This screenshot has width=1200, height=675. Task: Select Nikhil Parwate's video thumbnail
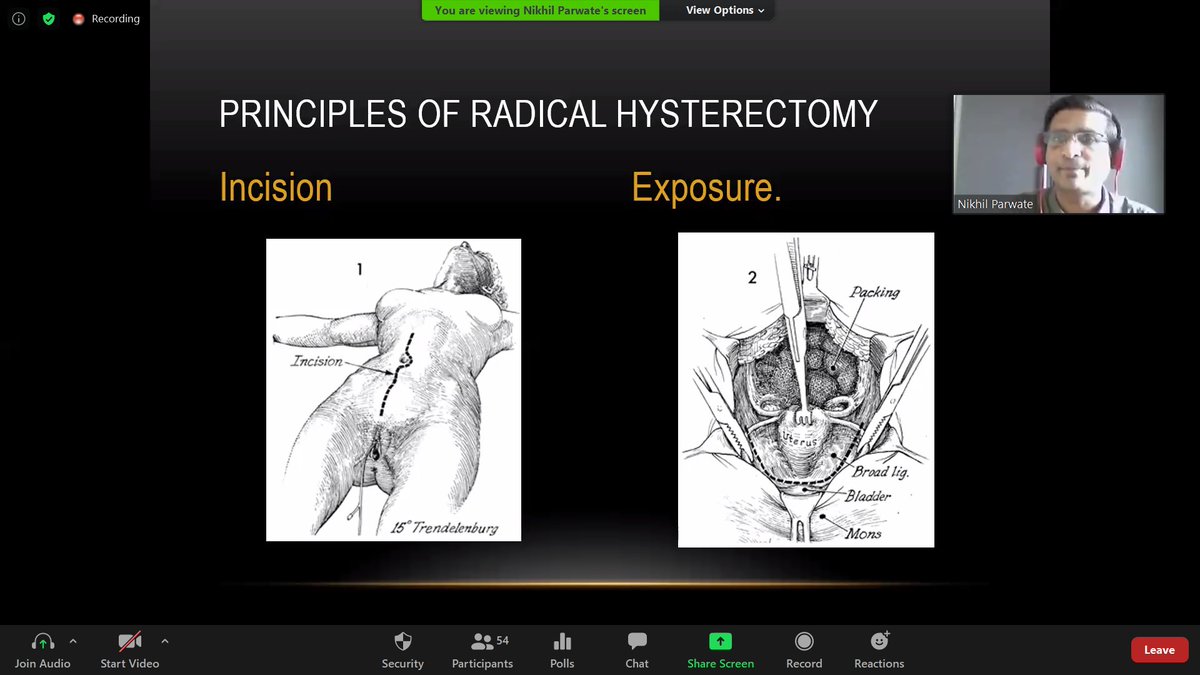(x=1058, y=154)
